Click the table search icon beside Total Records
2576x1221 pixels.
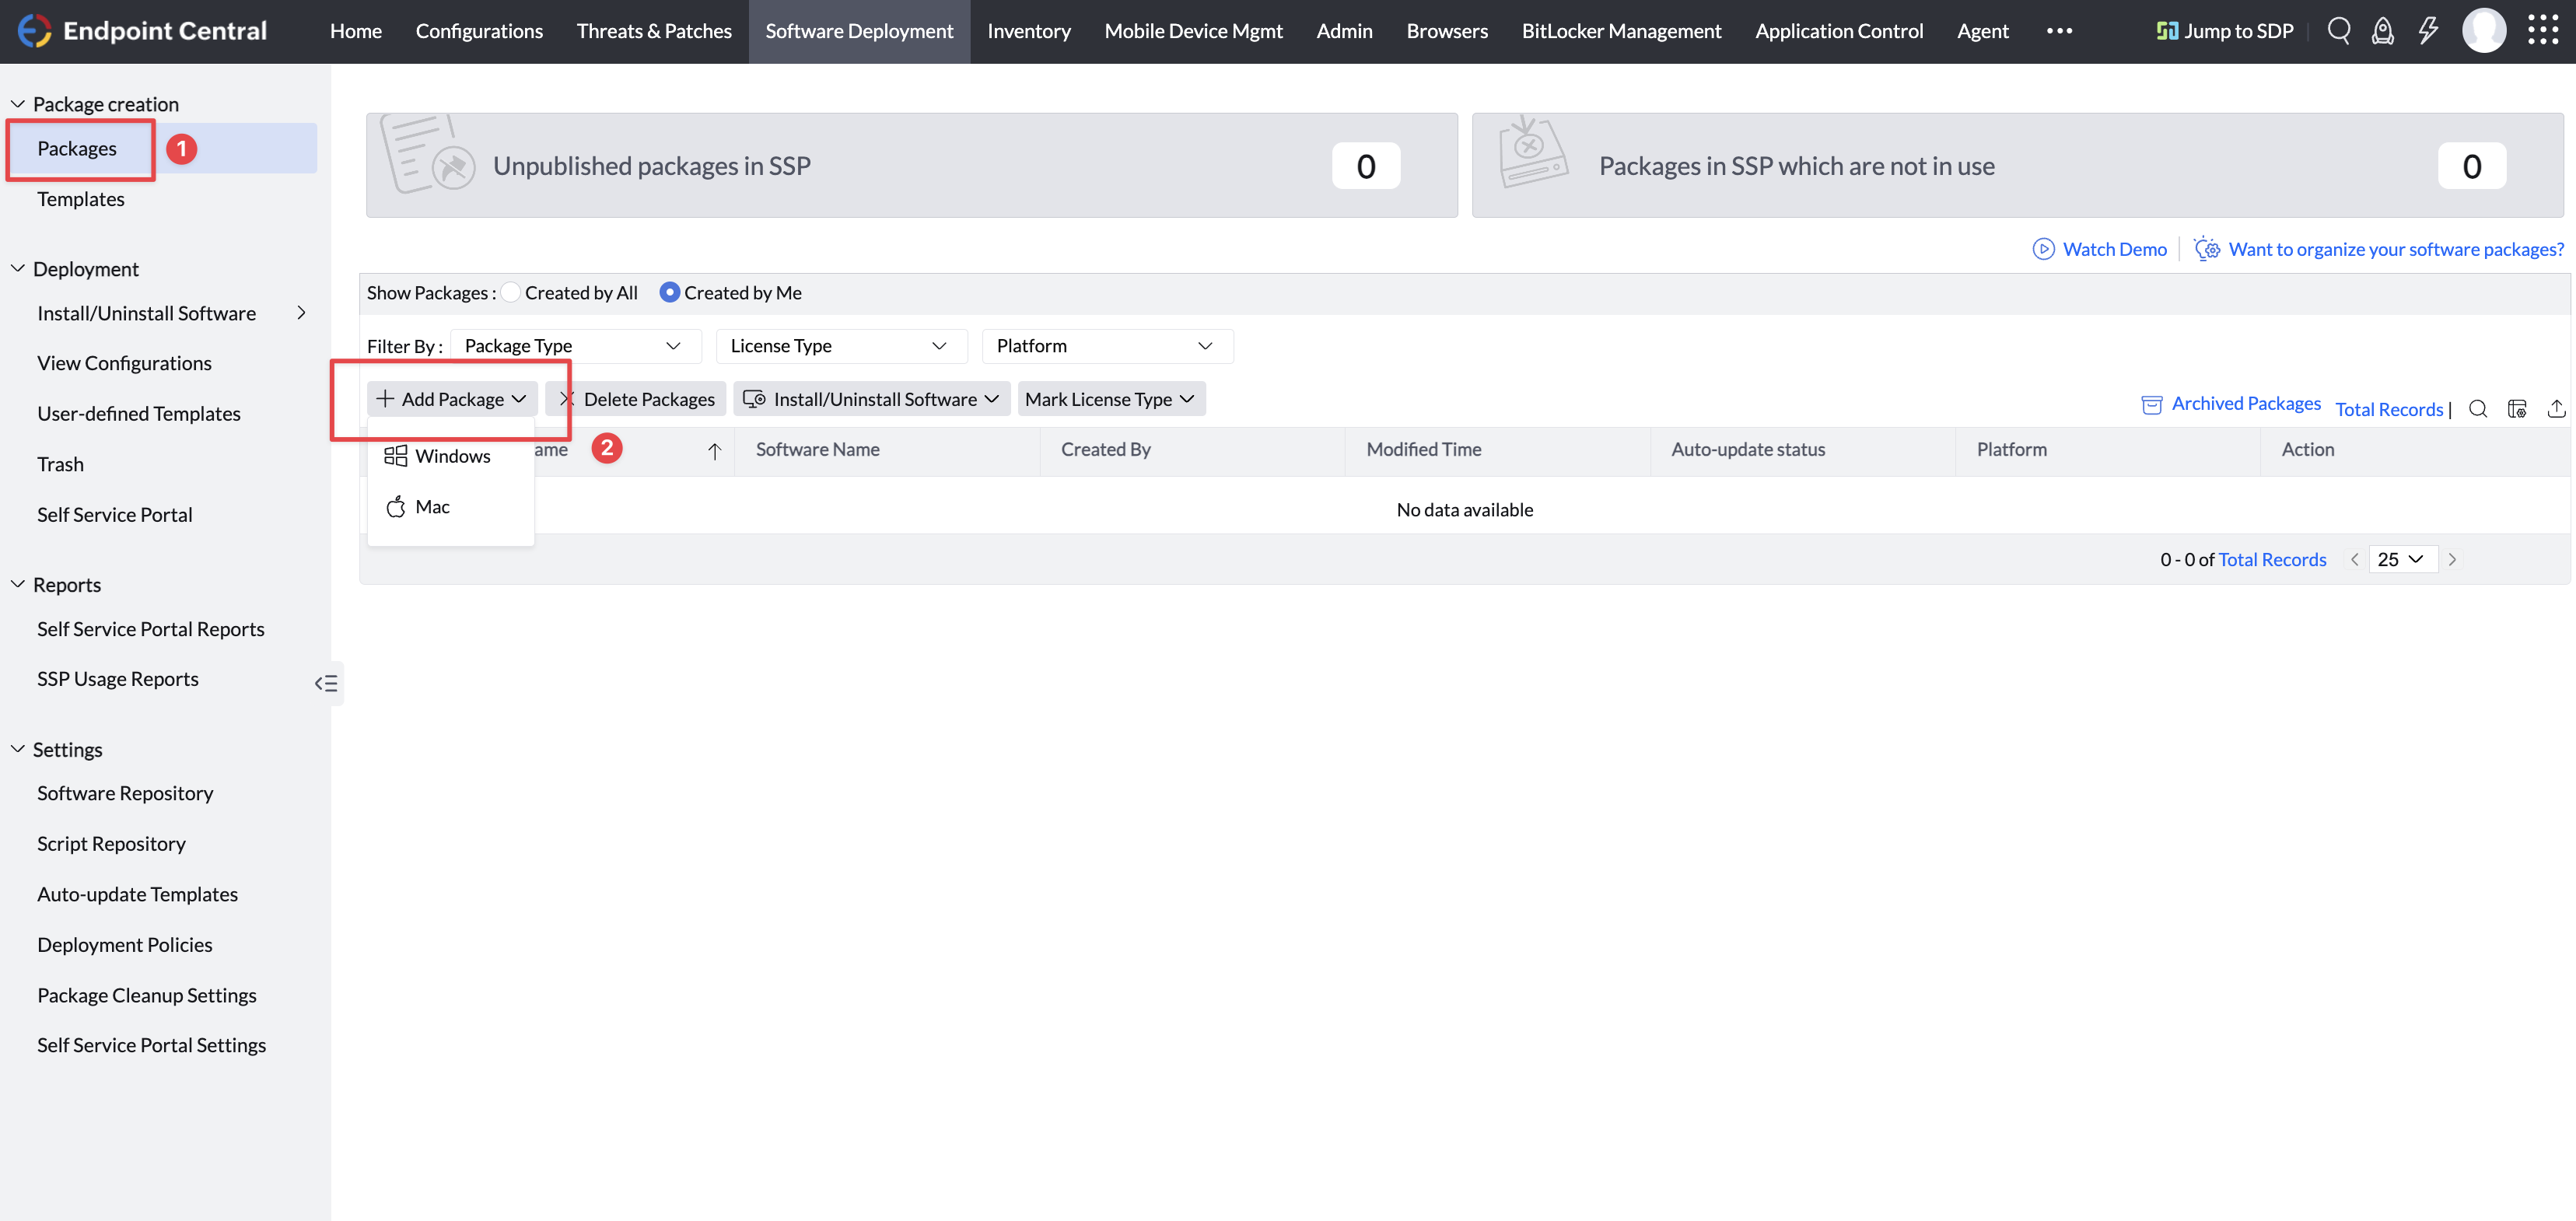coord(2478,408)
